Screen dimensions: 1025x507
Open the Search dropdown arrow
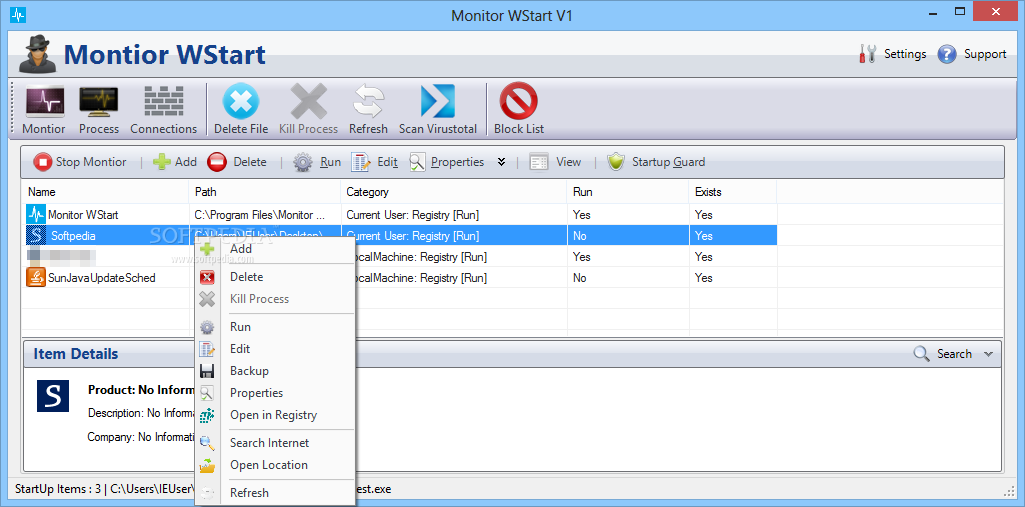pos(988,354)
